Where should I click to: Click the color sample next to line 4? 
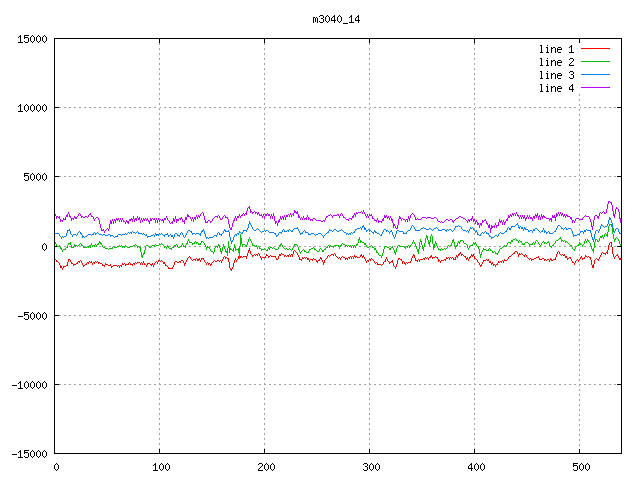pyautogui.click(x=595, y=88)
